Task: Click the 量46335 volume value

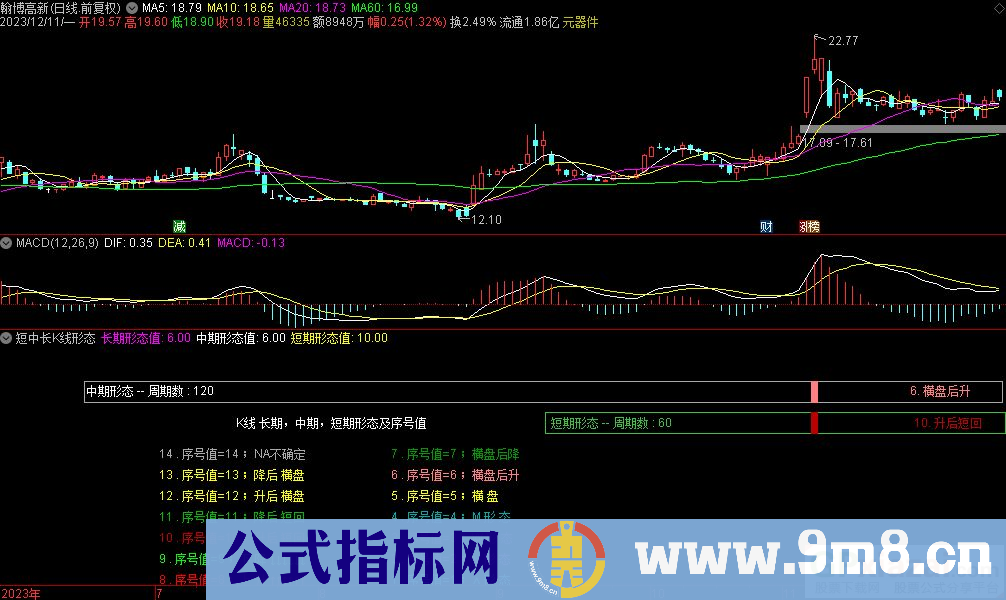Action: click(x=287, y=22)
